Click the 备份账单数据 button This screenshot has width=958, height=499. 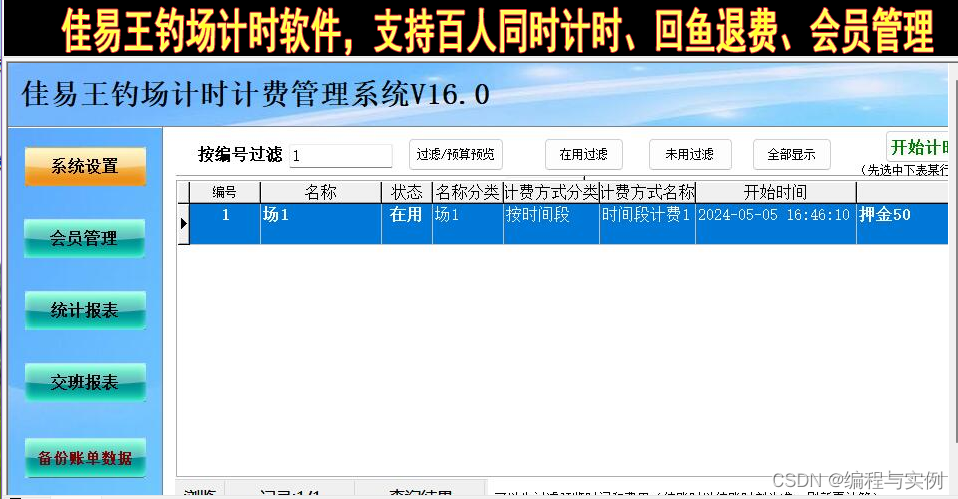click(x=85, y=457)
